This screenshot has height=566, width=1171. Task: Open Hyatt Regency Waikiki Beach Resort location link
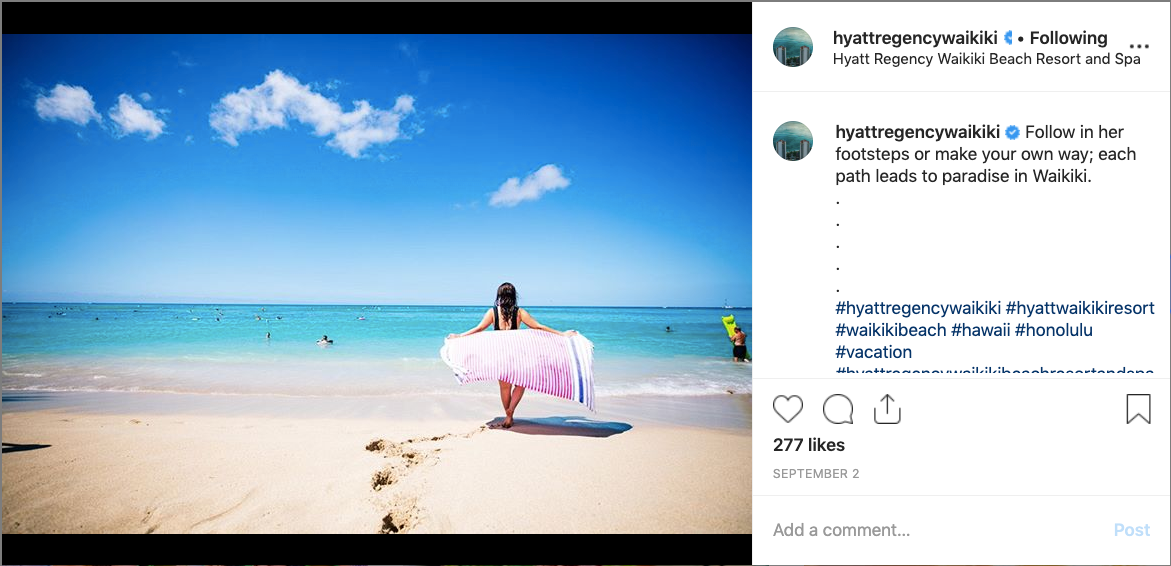pos(987,59)
